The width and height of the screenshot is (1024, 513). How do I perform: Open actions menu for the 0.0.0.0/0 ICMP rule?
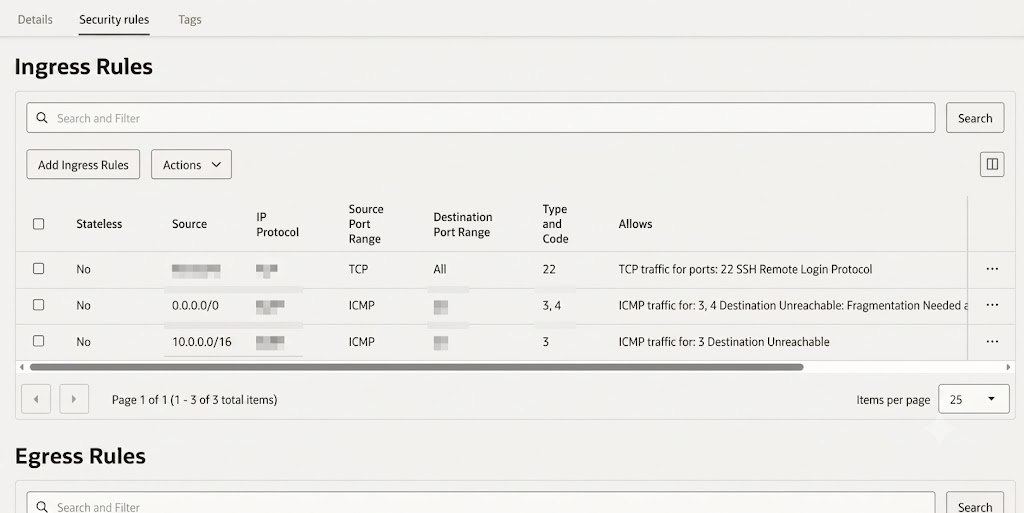click(992, 305)
